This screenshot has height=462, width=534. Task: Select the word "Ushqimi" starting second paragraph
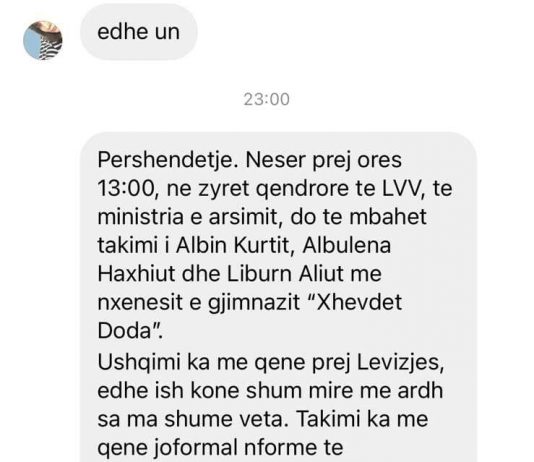pos(139,363)
